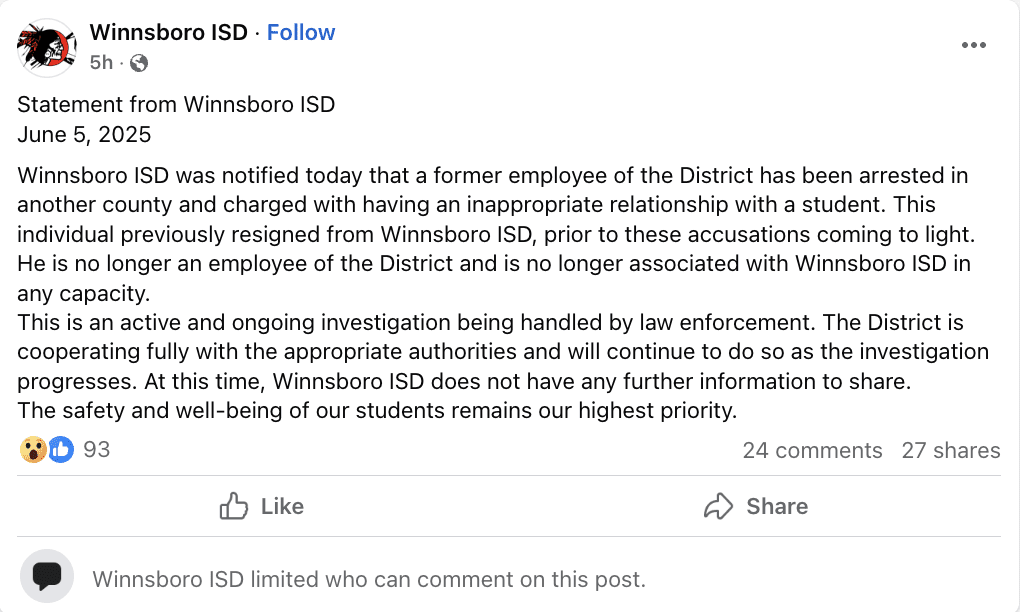Follow the Winnsboro ISD page
1020x612 pixels.
point(301,33)
